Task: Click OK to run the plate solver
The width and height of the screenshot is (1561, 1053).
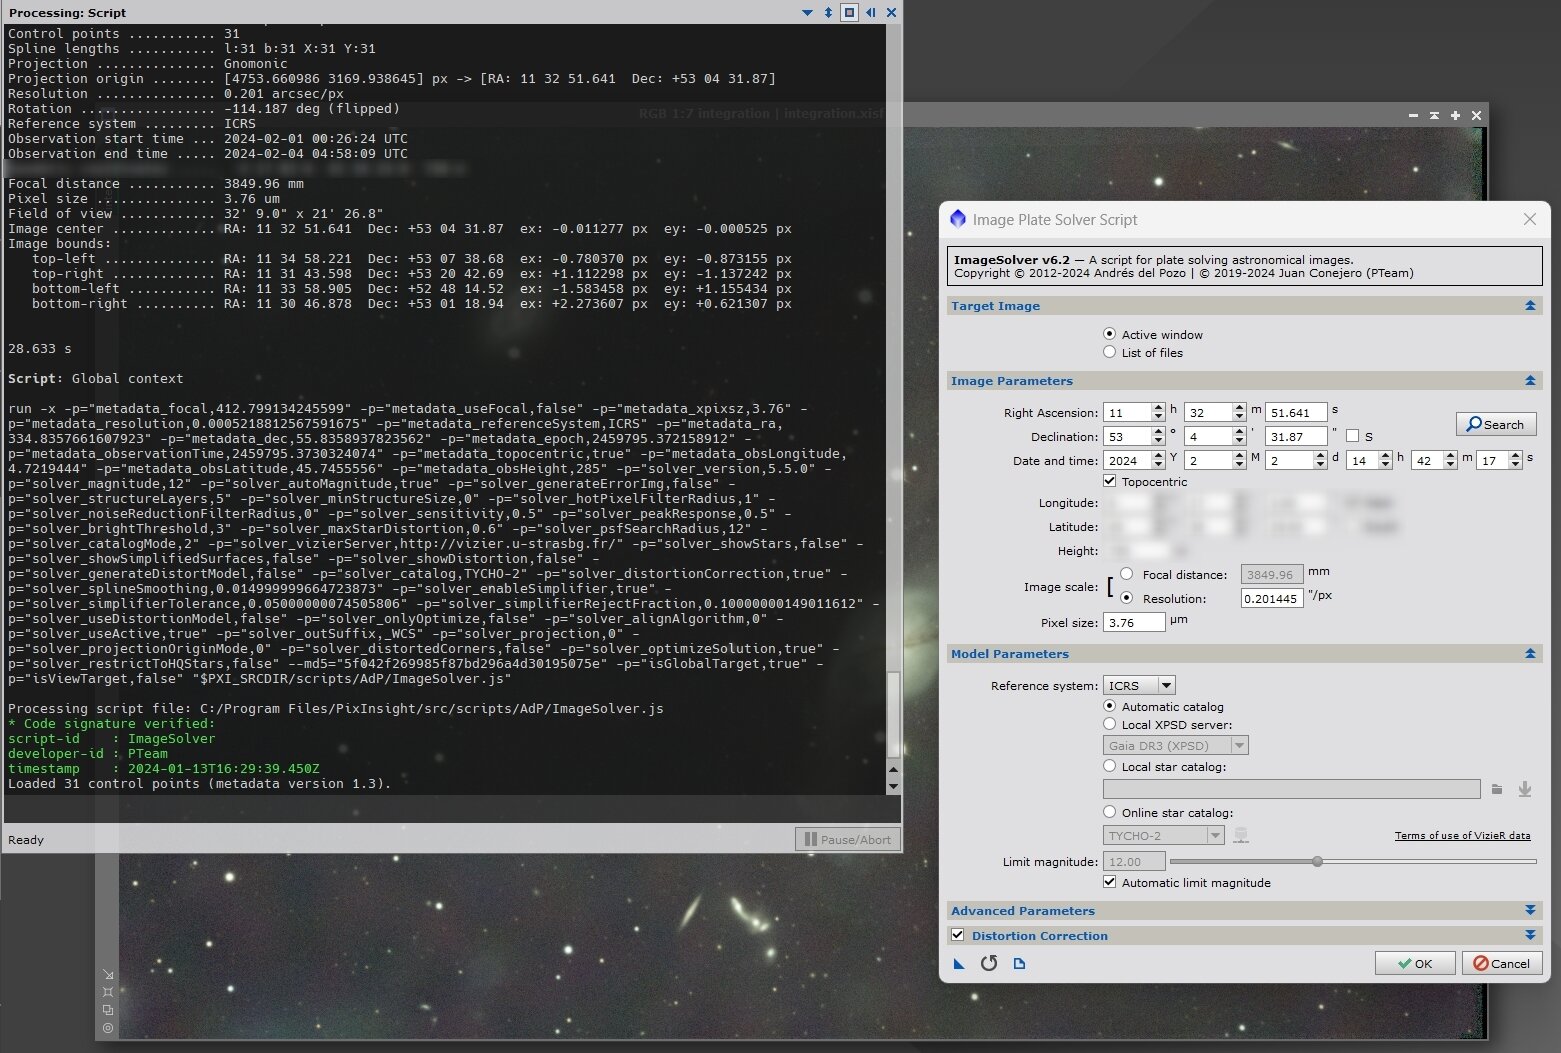Action: tap(1415, 963)
